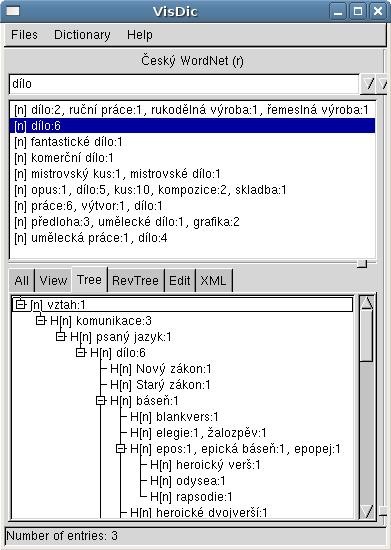The height and width of the screenshot is (550, 391).
Task: Select komunikace:3 in the tree
Action: (x=101, y=321)
